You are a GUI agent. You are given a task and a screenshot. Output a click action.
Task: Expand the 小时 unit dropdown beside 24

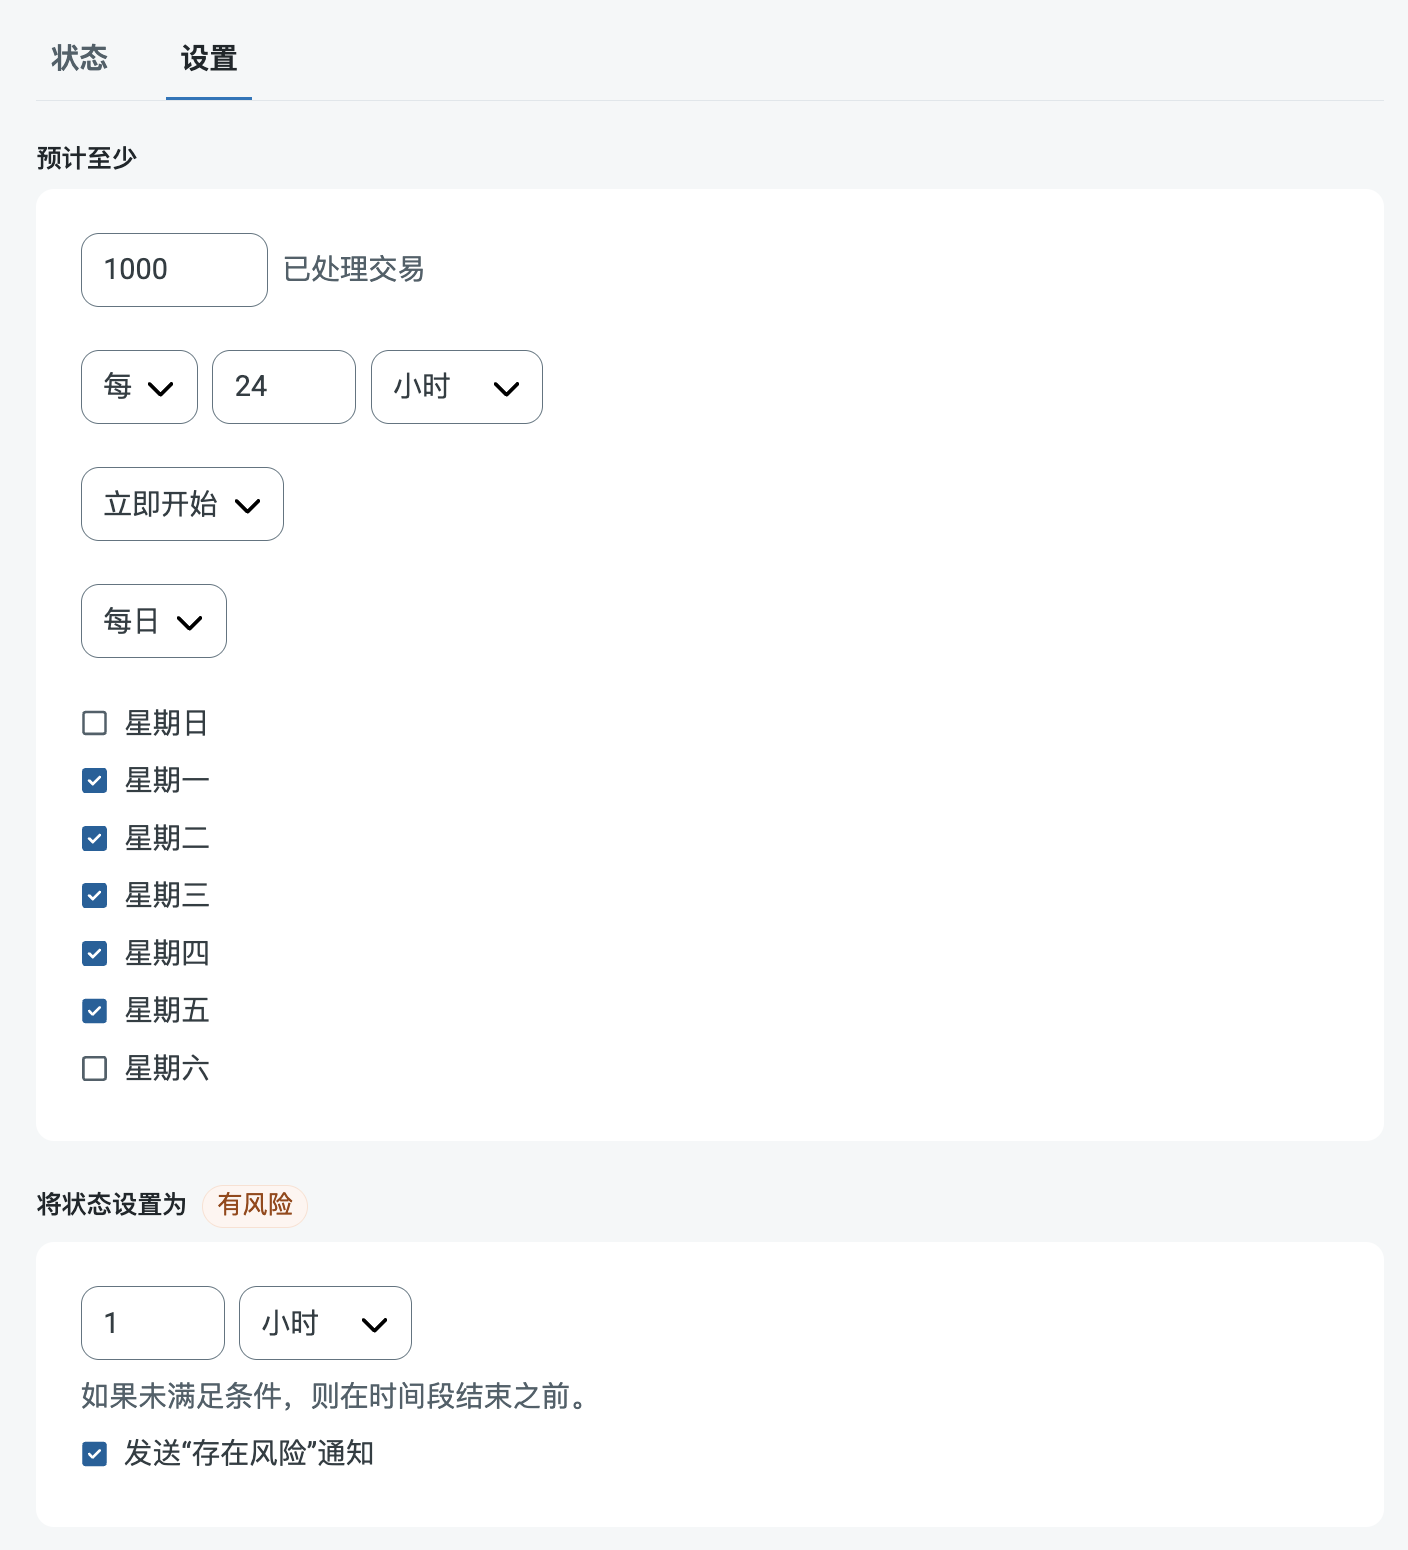(456, 387)
